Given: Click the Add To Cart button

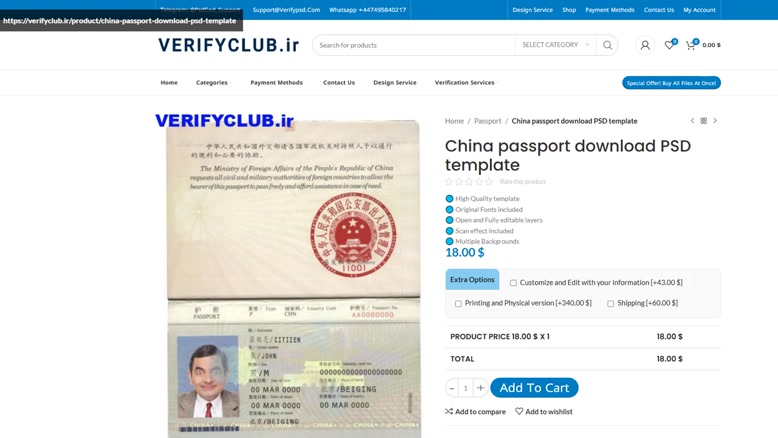Looking at the screenshot, I should tap(534, 388).
